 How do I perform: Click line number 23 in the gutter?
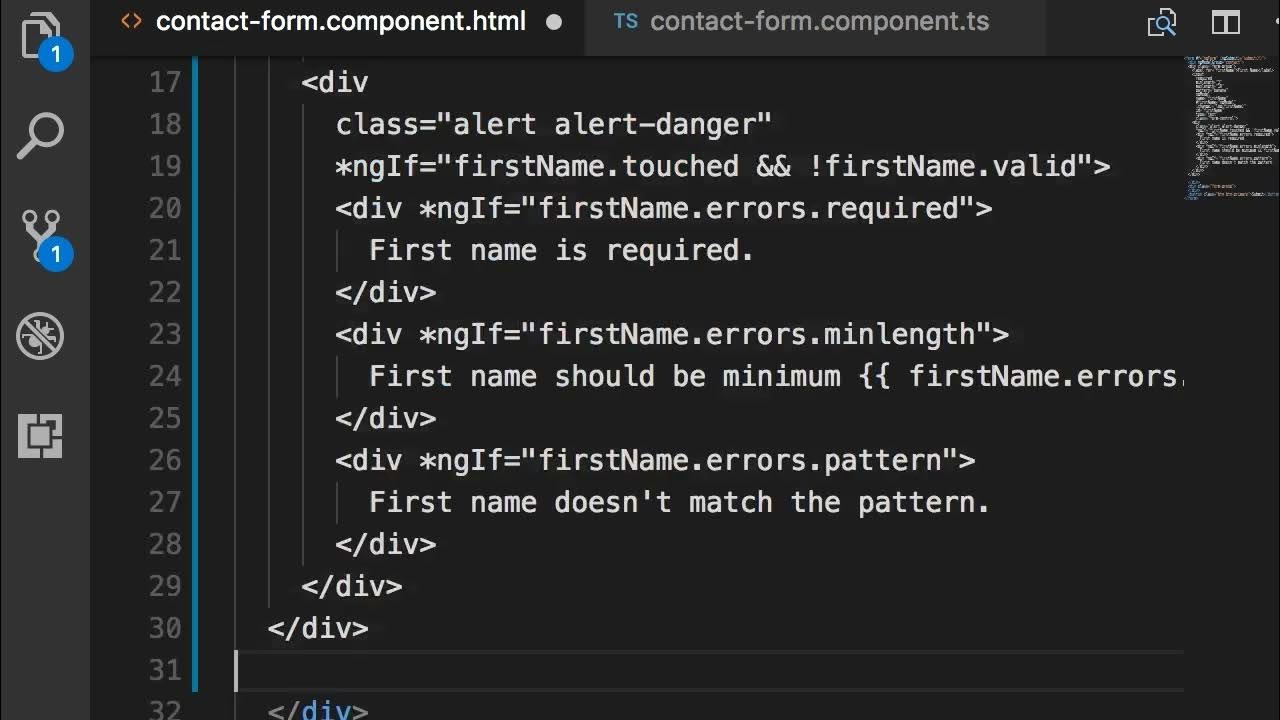click(165, 334)
